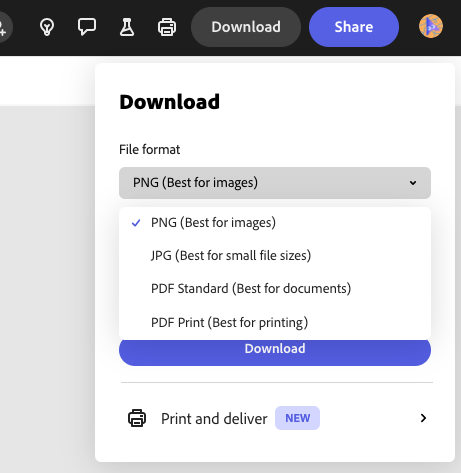This screenshot has height=473, width=461.
Task: Open the comments speech bubble icon
Action: point(87,27)
